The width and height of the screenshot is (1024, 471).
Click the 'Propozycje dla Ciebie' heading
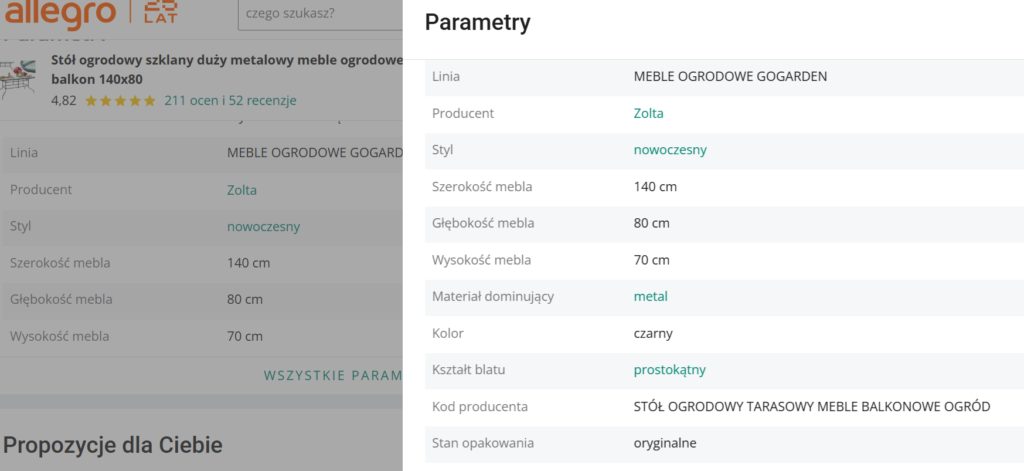[112, 445]
